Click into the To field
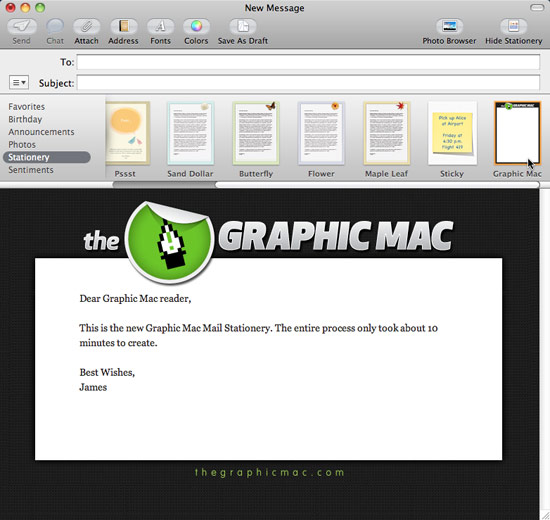The image size is (550, 520). (x=308, y=62)
